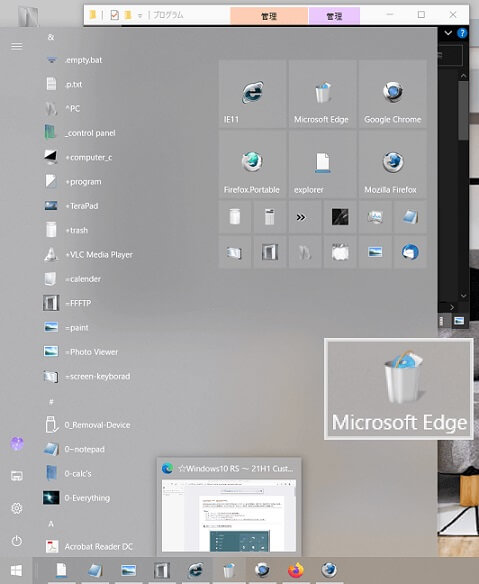Jump to the A letter group header

click(51, 524)
